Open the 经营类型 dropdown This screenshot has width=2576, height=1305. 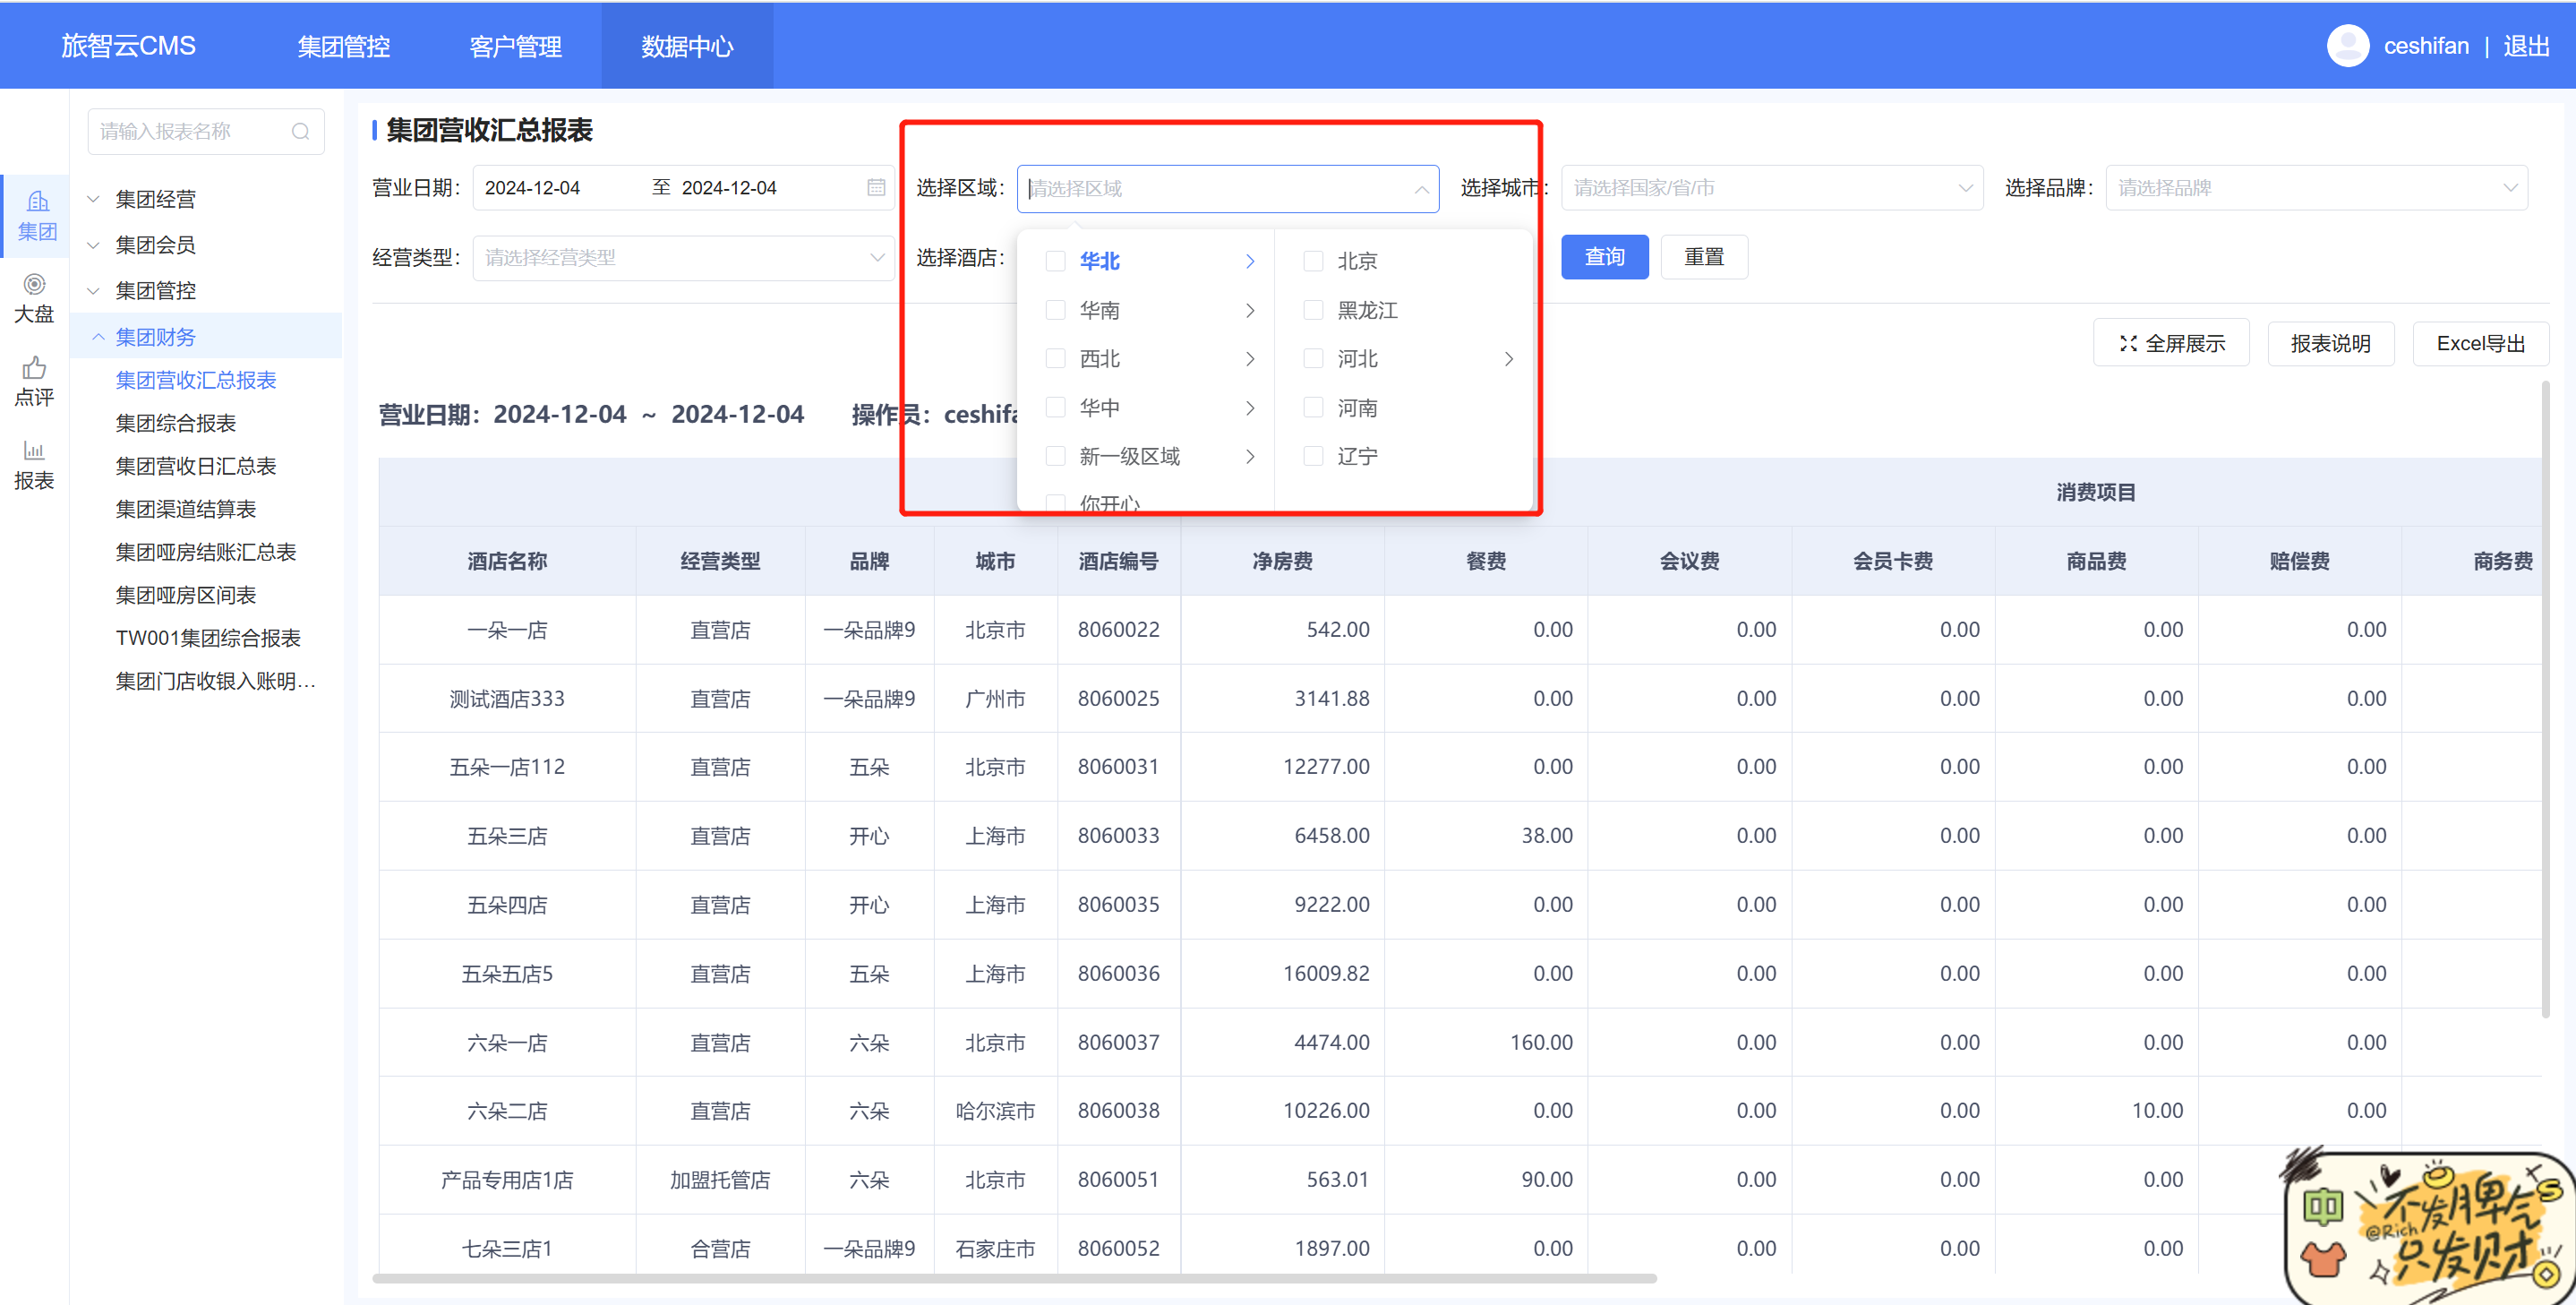(683, 257)
